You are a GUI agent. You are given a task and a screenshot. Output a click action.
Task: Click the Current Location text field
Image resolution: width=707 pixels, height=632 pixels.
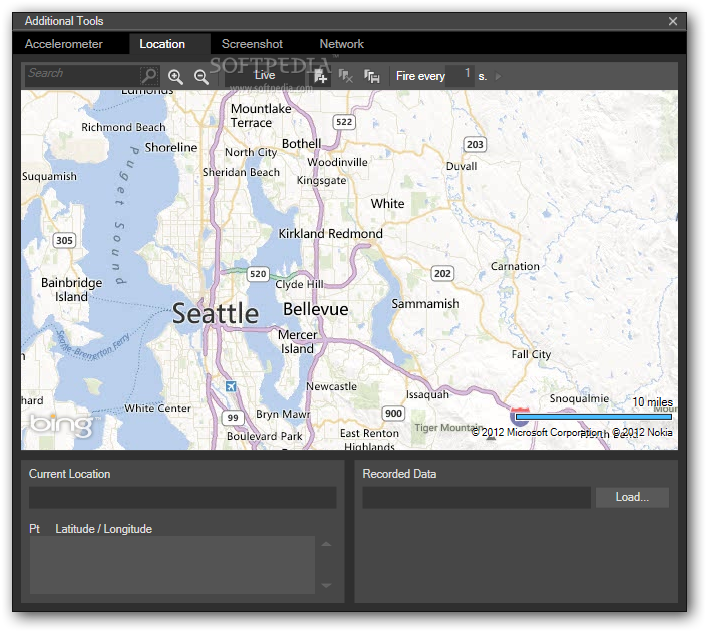[183, 498]
